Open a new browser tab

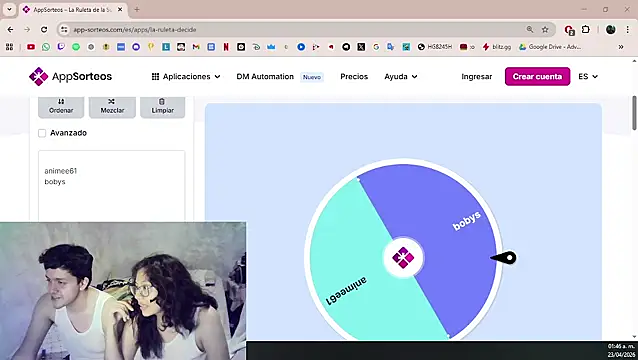pos(137,9)
